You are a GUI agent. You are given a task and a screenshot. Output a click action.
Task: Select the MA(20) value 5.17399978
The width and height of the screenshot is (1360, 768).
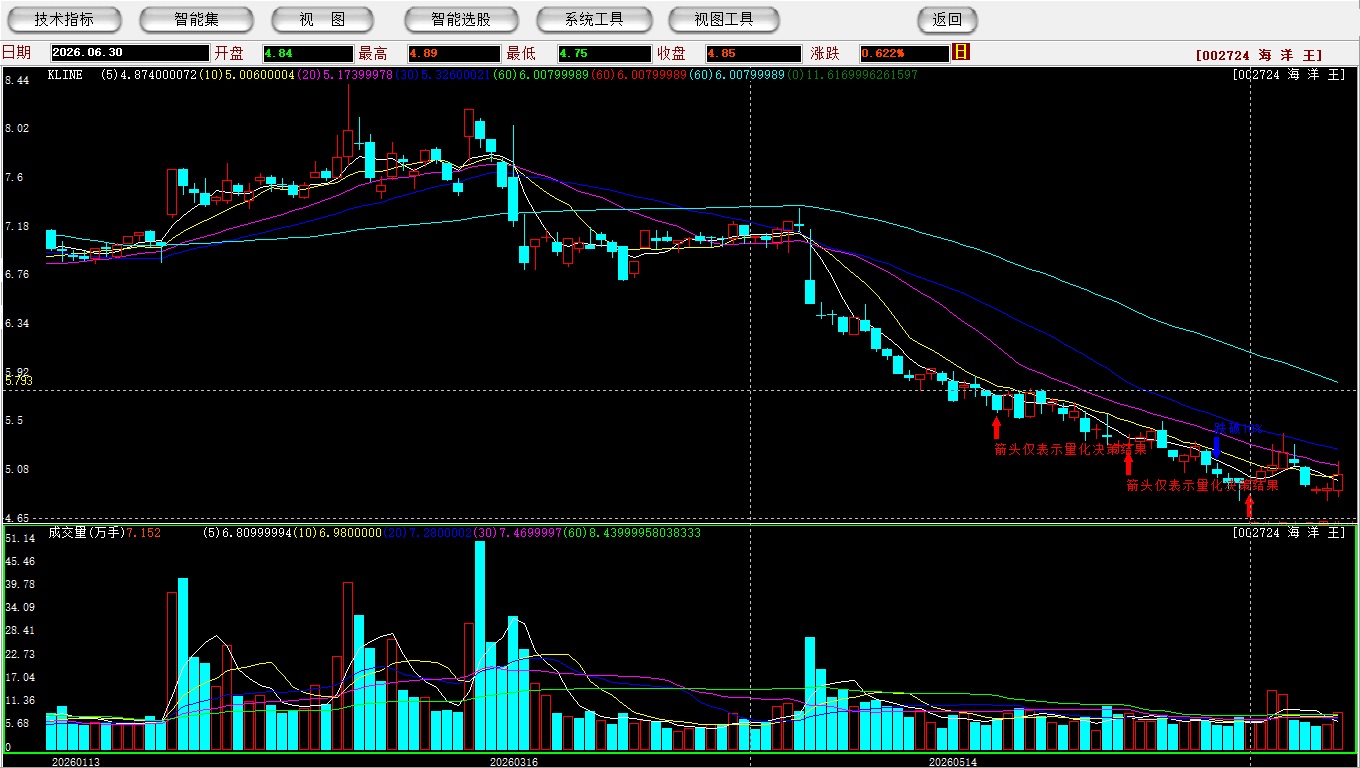(x=359, y=75)
